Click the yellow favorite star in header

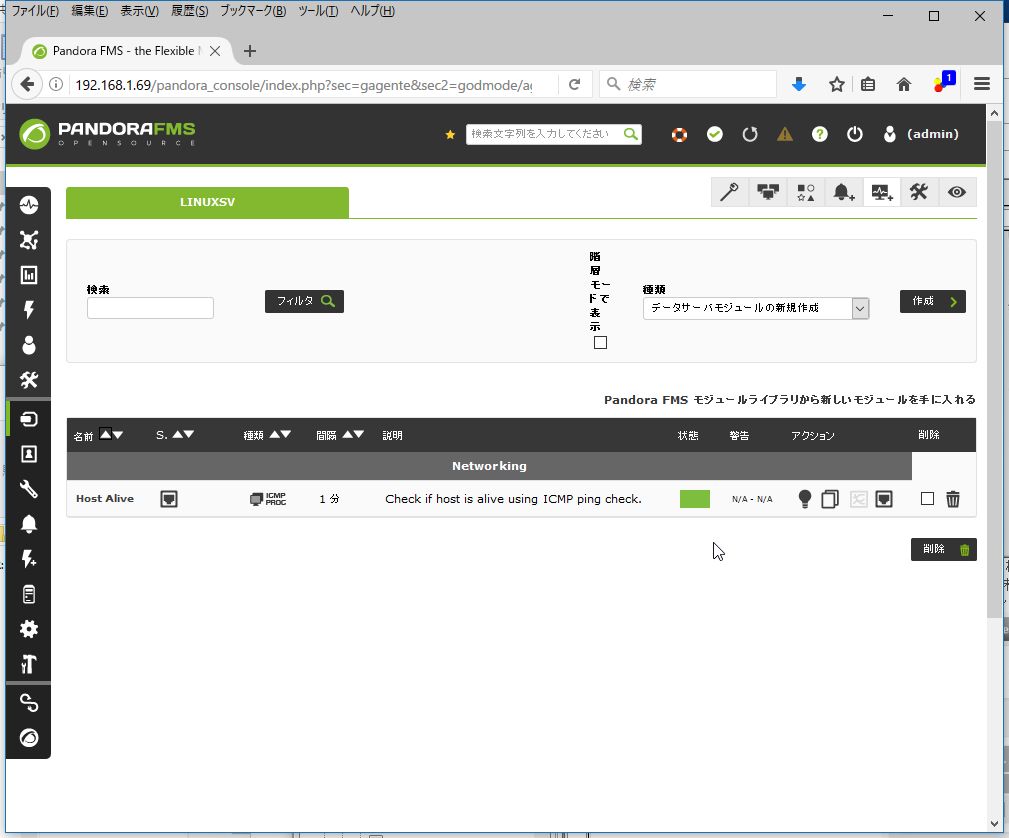[x=450, y=135]
